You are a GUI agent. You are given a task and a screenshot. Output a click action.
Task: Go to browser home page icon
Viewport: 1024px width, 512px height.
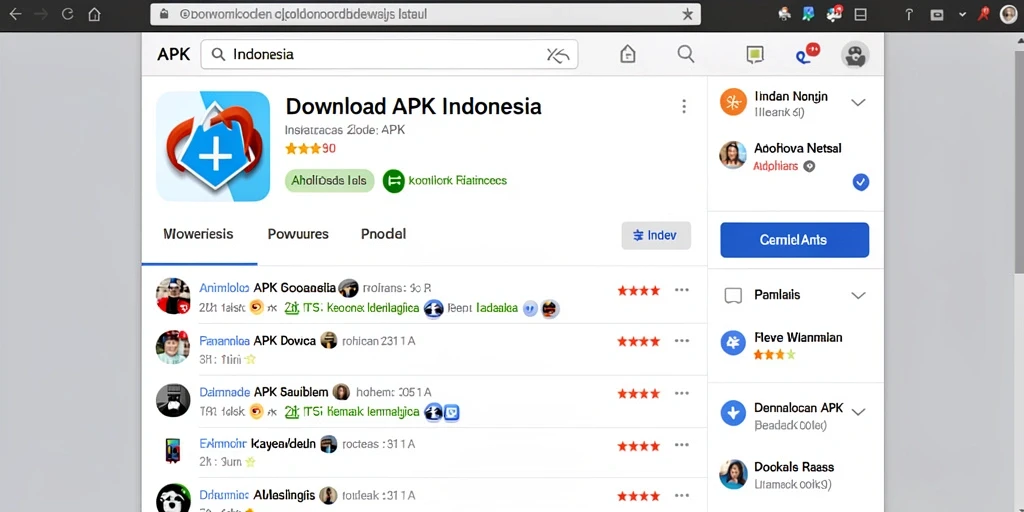(x=95, y=14)
